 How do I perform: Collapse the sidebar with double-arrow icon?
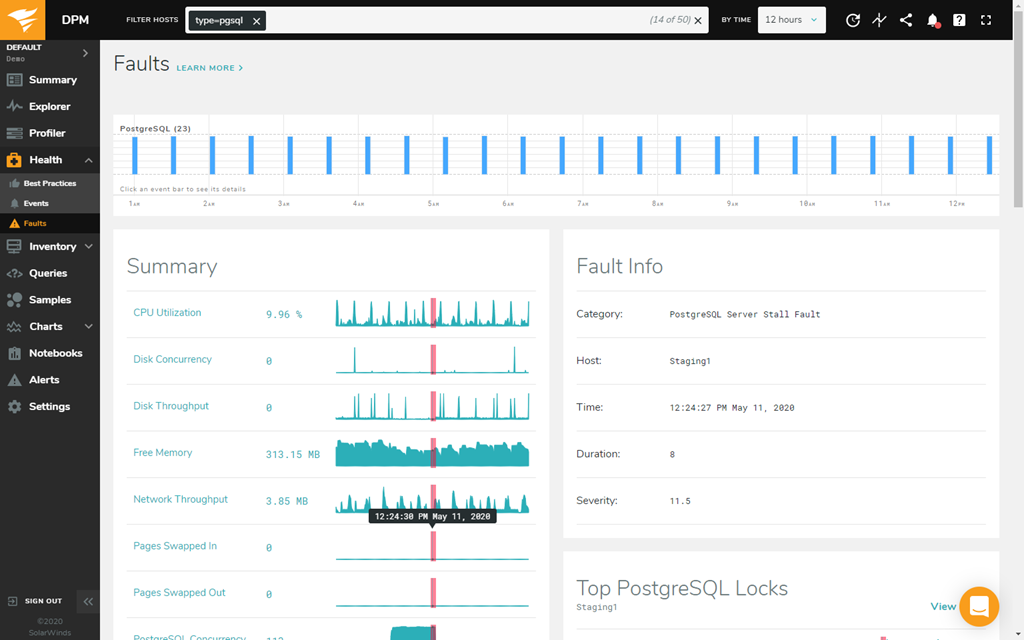point(88,601)
